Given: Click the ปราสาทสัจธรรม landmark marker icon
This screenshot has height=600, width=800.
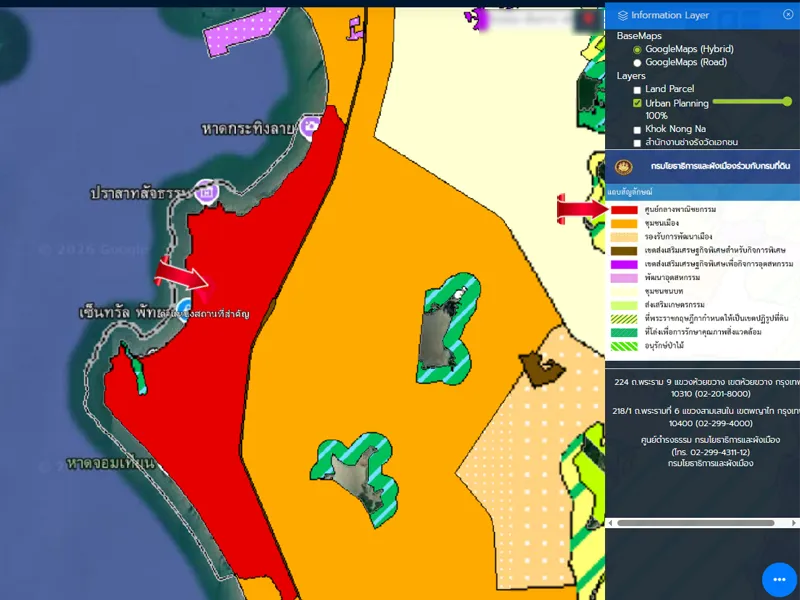Looking at the screenshot, I should pyautogui.click(x=205, y=190).
